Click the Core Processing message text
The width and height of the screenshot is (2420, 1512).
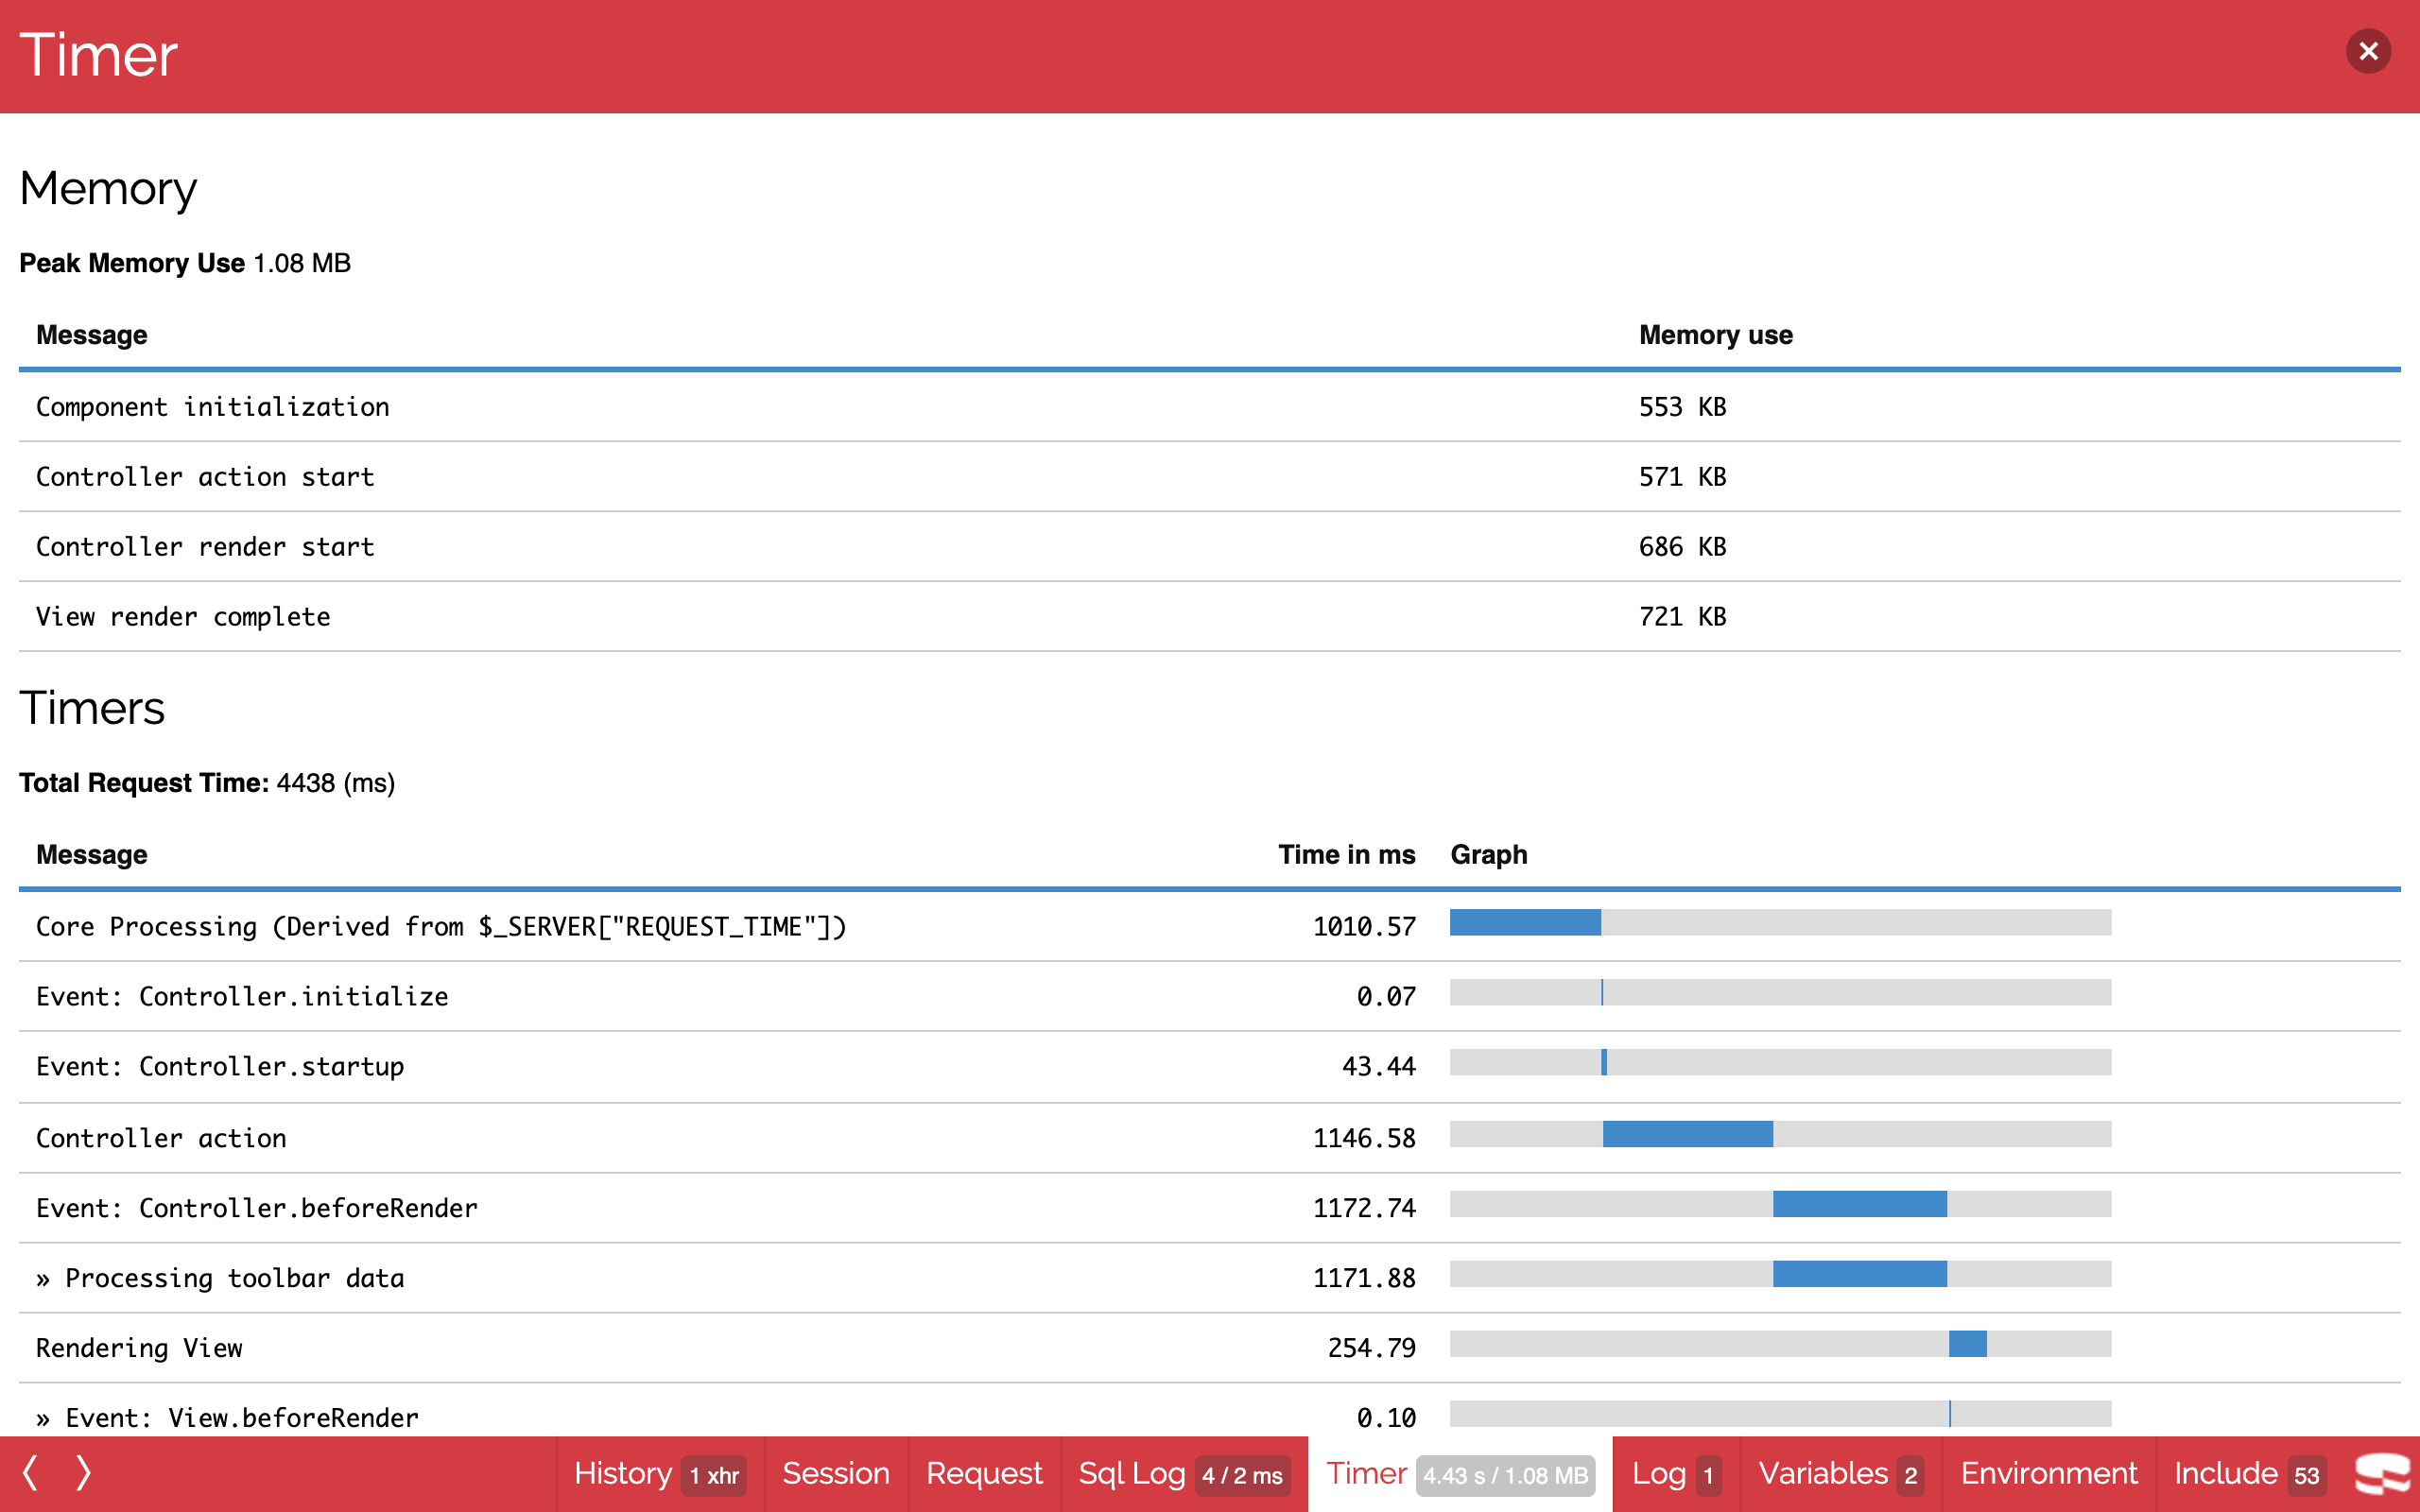click(441, 927)
